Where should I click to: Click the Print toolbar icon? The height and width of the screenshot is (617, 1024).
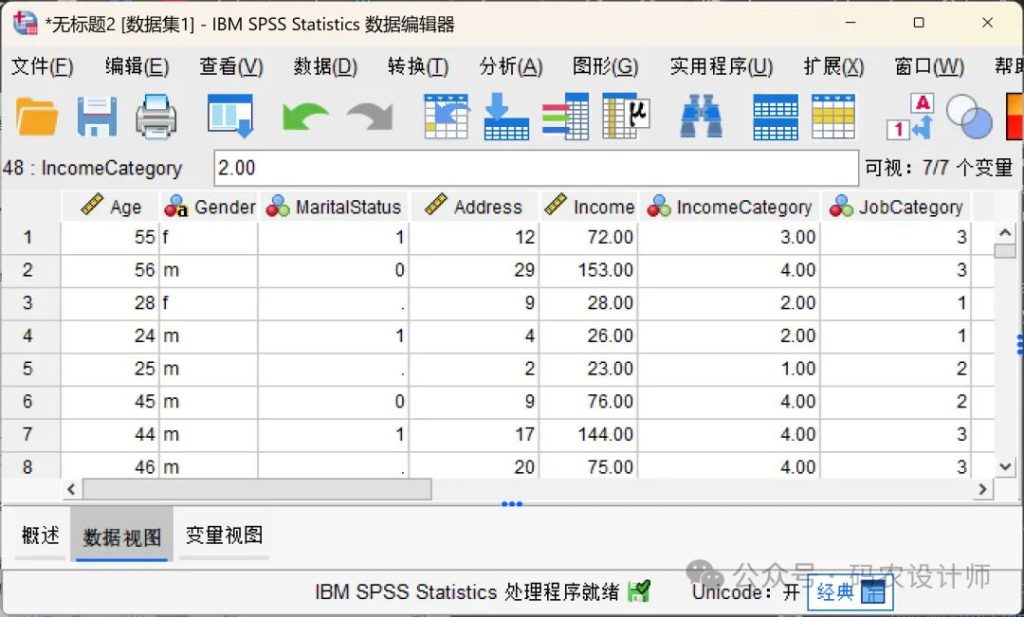tap(156, 116)
